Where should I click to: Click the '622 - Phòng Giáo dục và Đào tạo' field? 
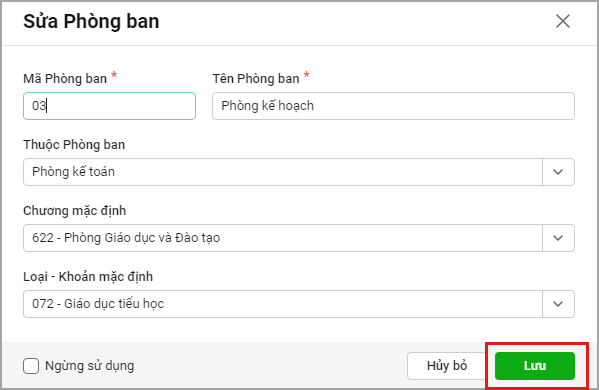[x=283, y=238]
